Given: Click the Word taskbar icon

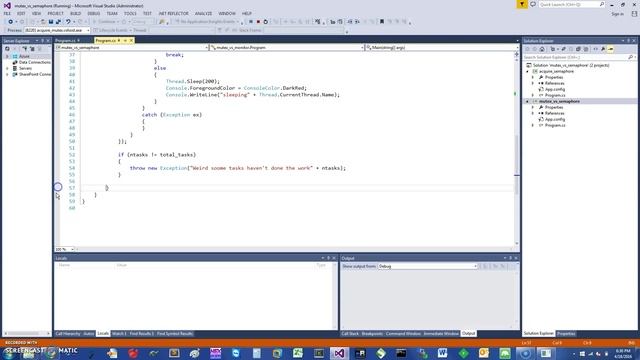Looking at the screenshot, I should point(442,353).
